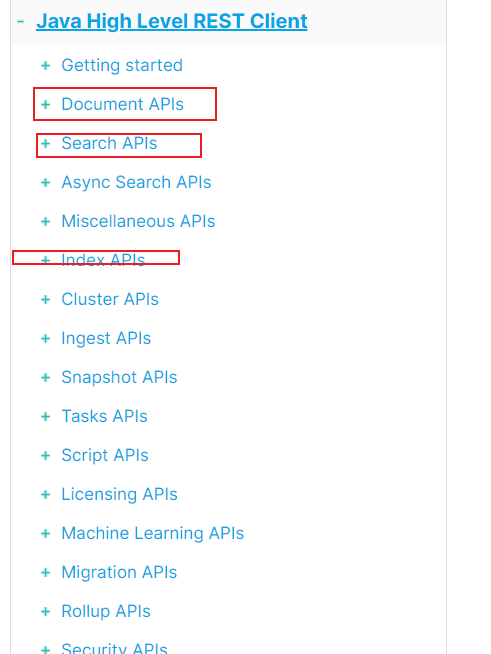Expand the Search APIs plus icon
Viewport: 491px width, 654px height.
point(45,143)
